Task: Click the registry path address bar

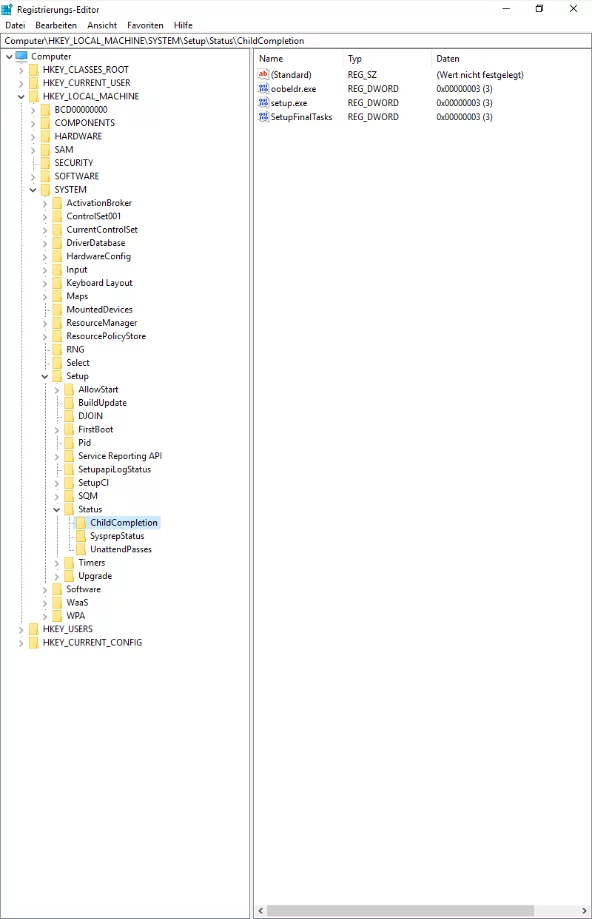Action: pos(296,40)
